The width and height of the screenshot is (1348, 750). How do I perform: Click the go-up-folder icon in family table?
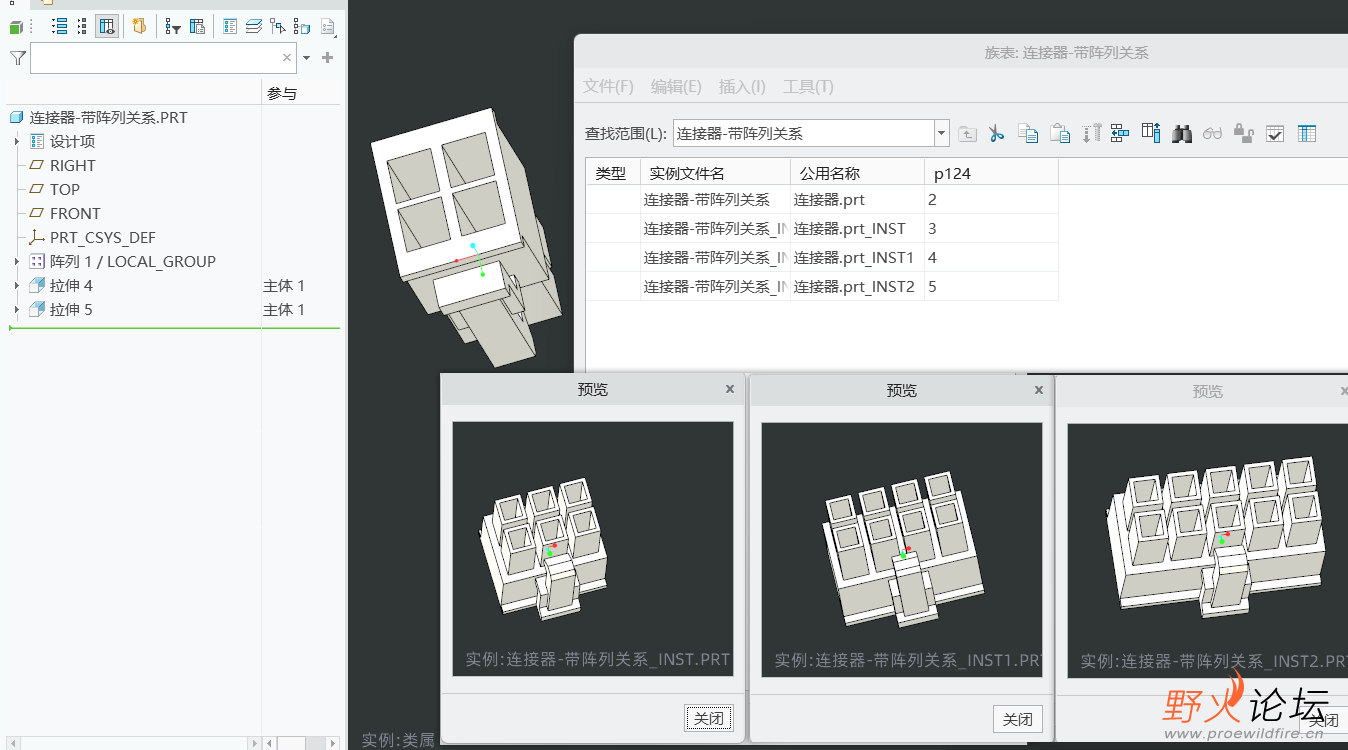click(967, 133)
